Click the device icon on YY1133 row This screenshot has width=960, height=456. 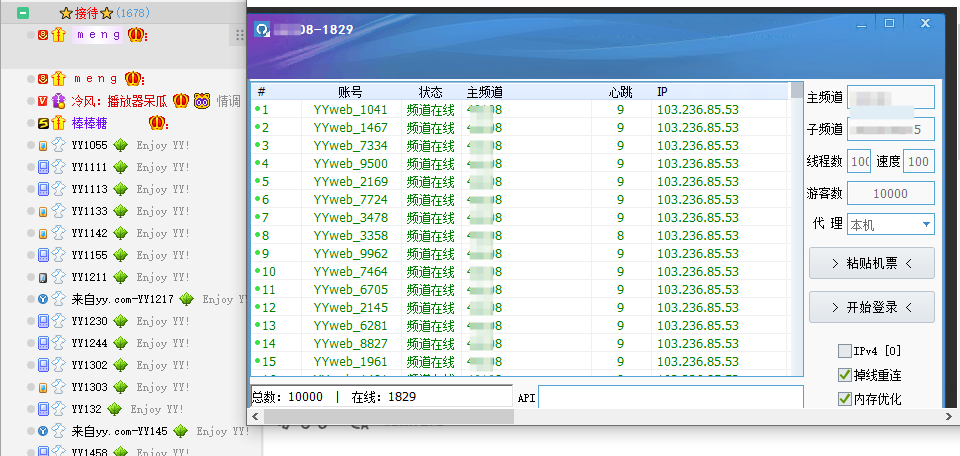(x=42, y=211)
